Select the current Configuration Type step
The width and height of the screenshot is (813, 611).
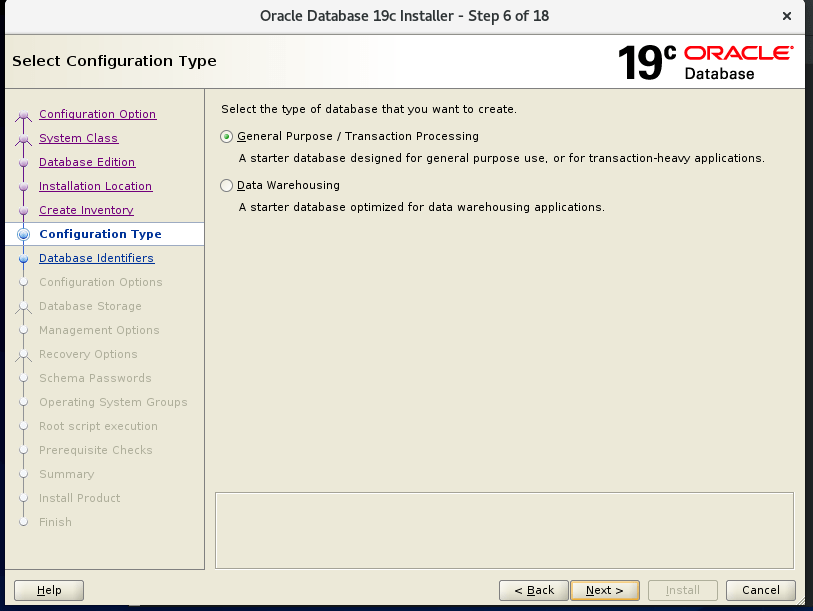coord(100,234)
